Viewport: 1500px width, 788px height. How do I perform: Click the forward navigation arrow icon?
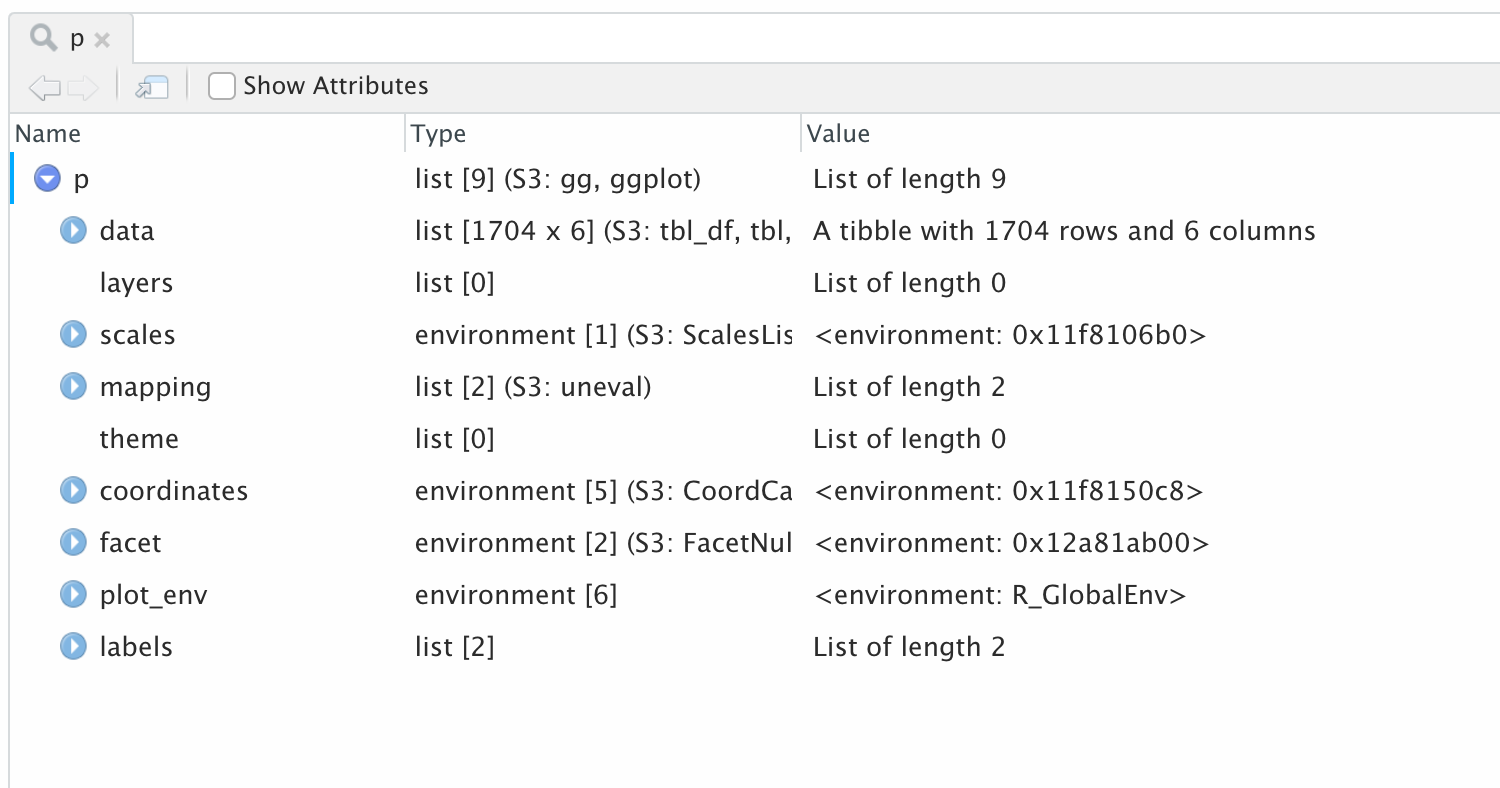(x=83, y=87)
